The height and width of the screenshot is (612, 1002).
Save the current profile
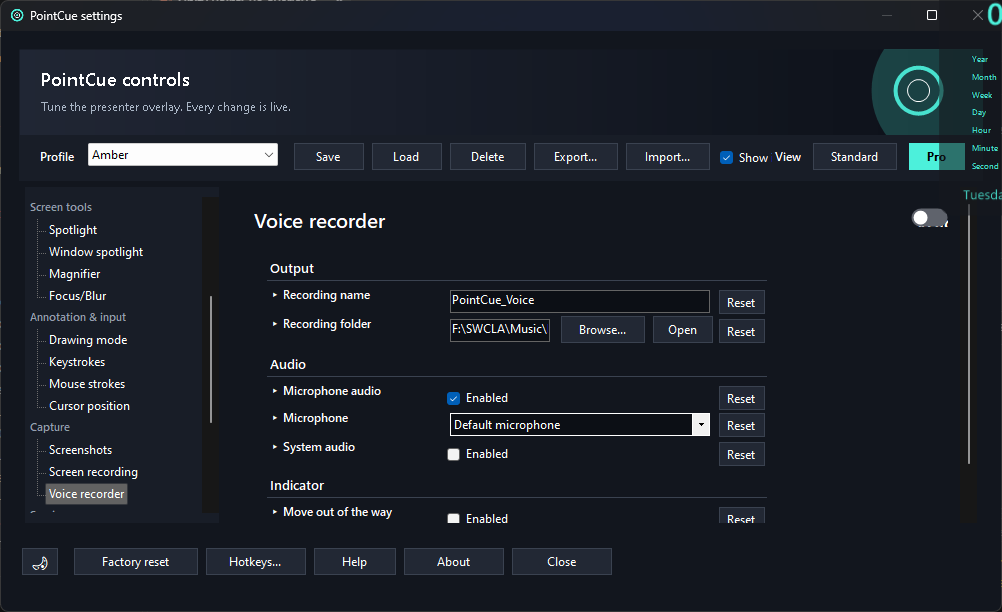328,157
